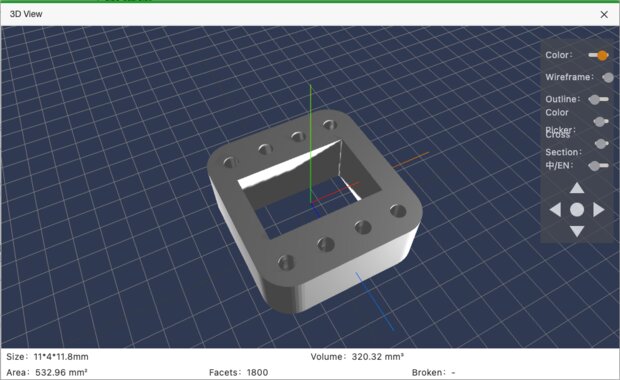This screenshot has height=380, width=620.
Task: Enable the Cross Section toggle
Action: (x=601, y=144)
